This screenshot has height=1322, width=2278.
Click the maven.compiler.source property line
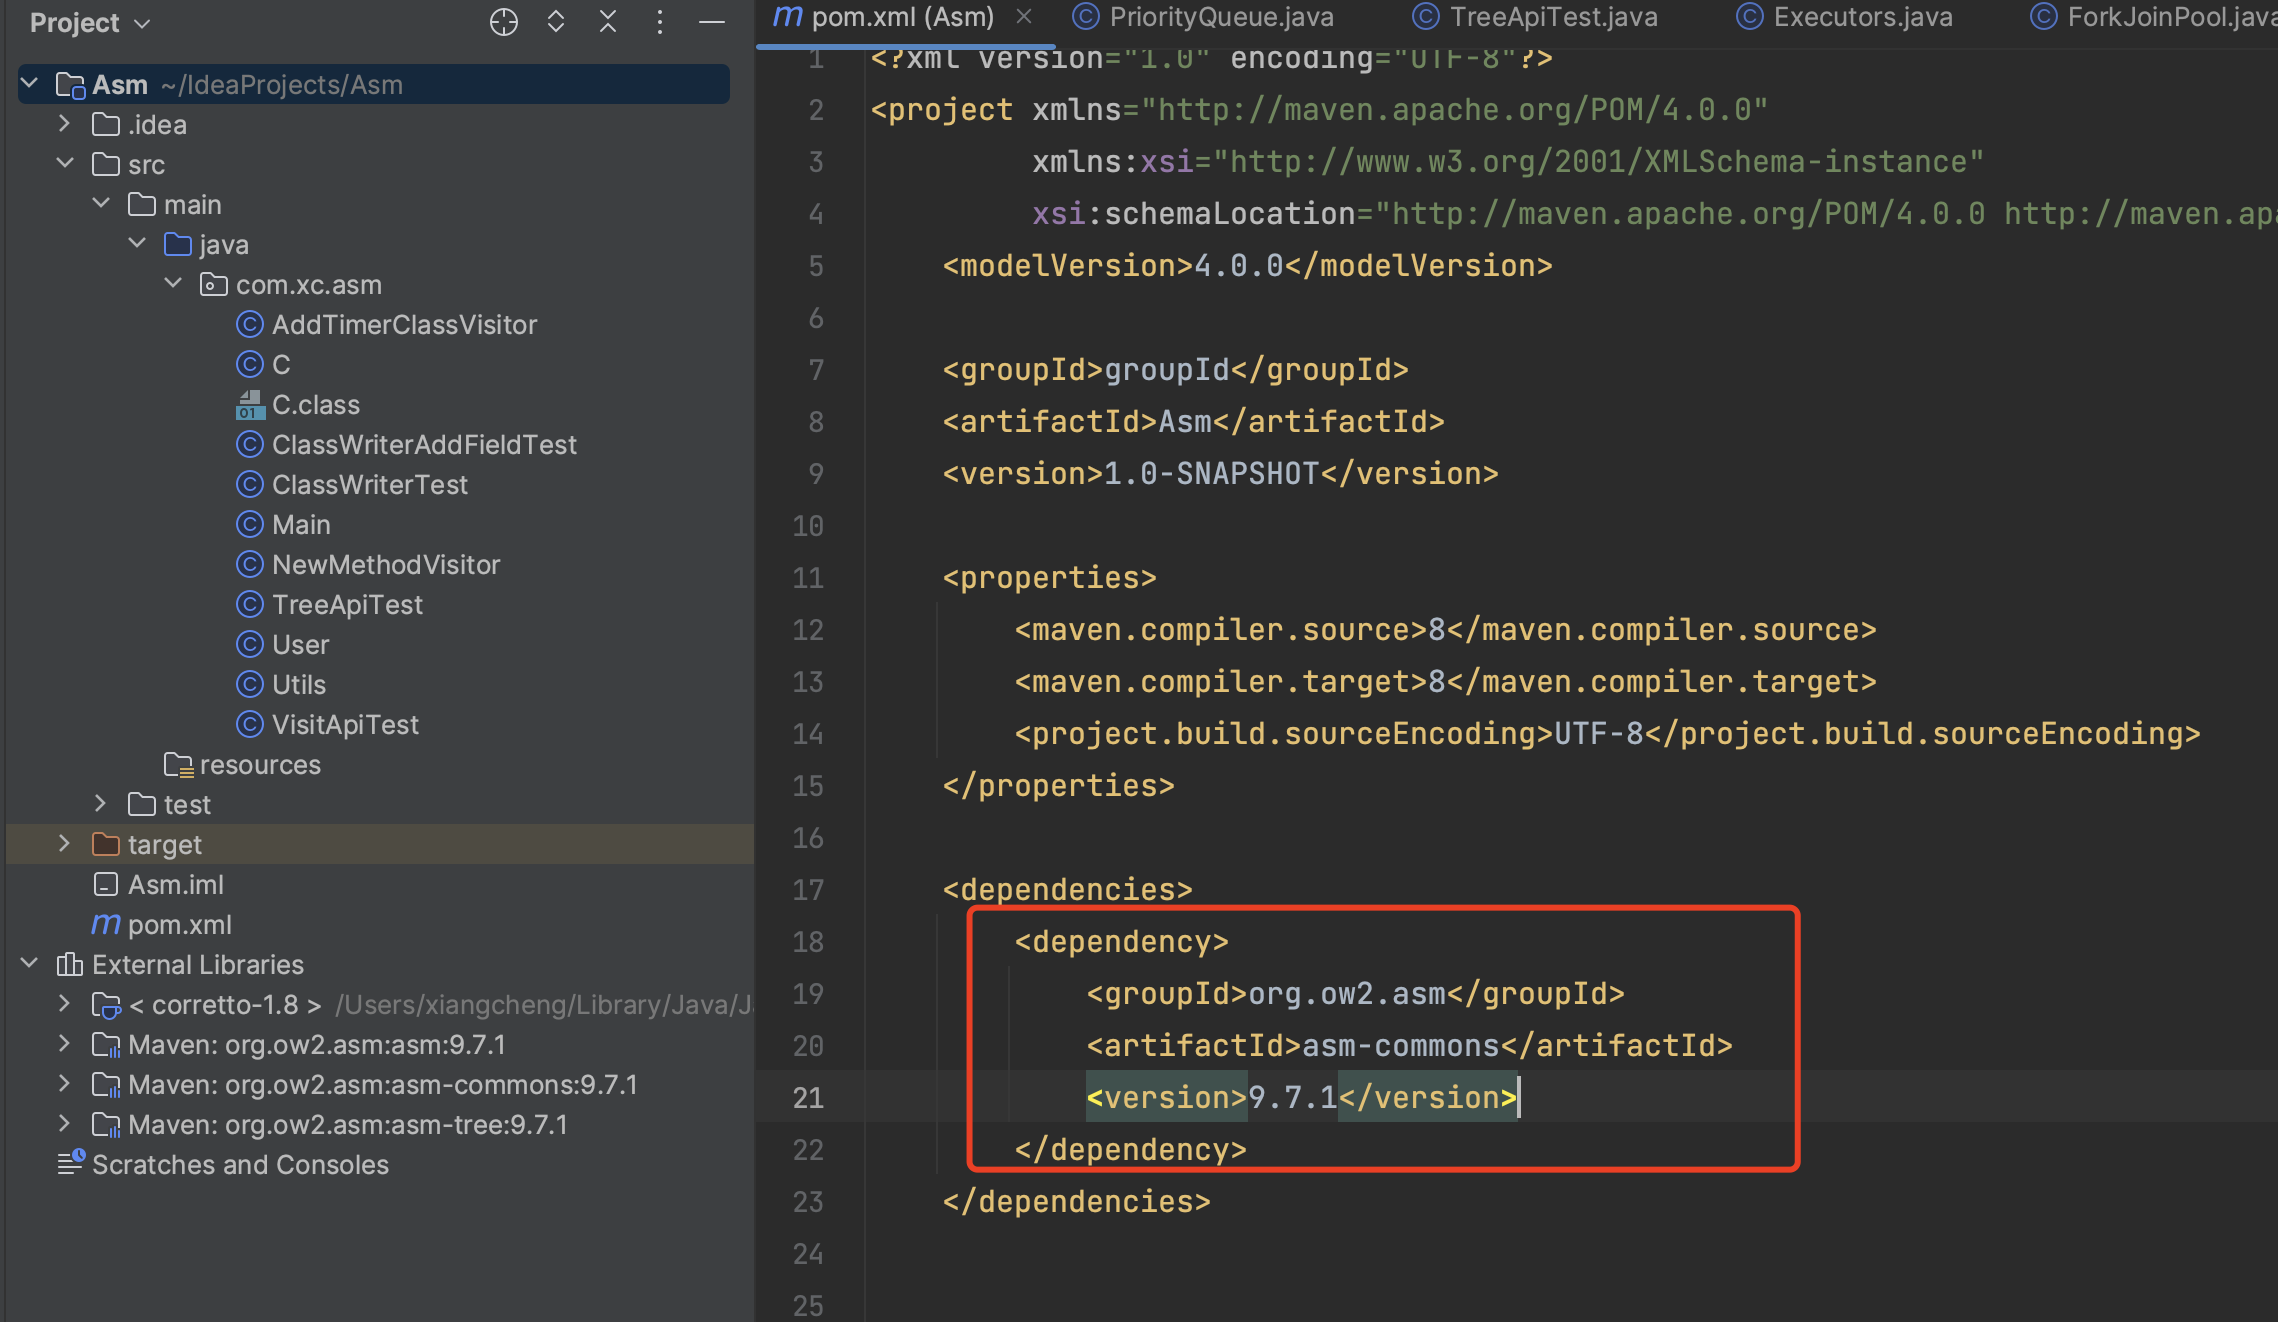pos(1445,630)
